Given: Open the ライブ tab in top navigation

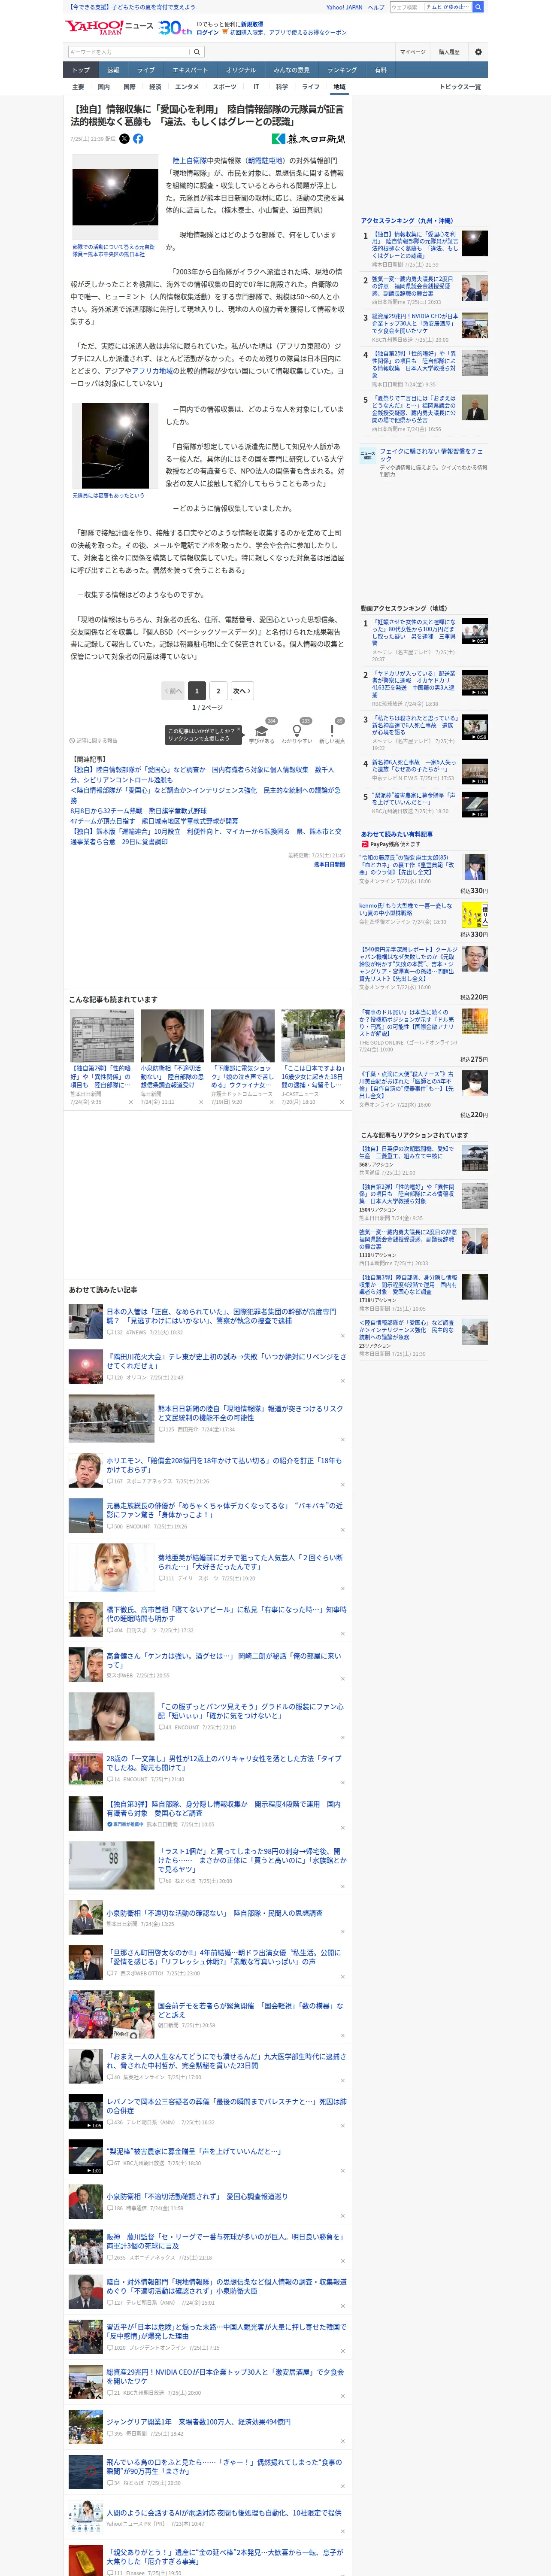Looking at the screenshot, I should coord(146,70).
